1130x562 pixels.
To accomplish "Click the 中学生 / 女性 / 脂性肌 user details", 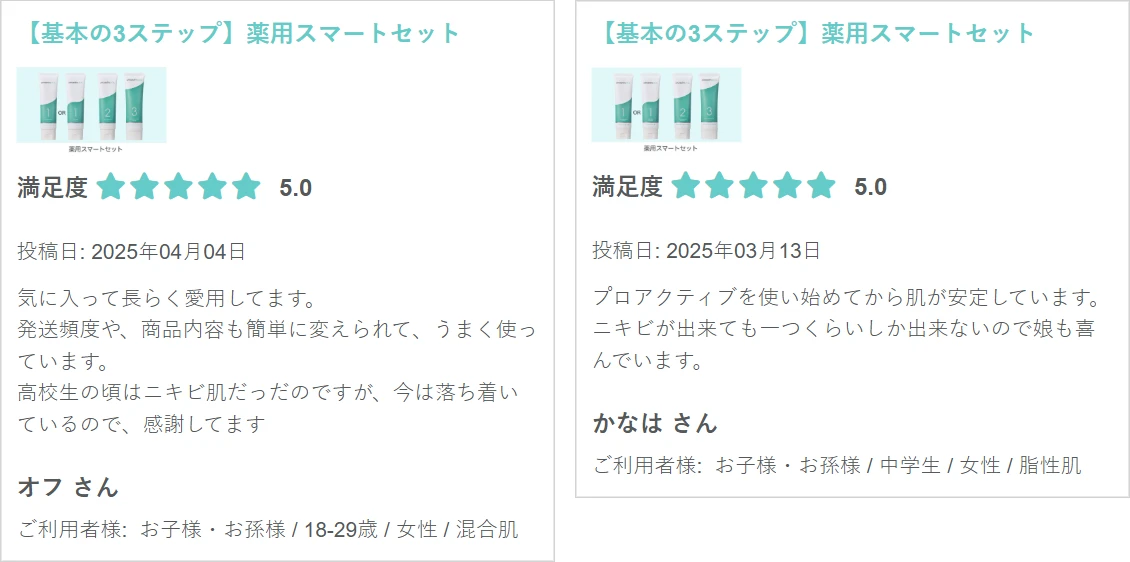I will 981,465.
